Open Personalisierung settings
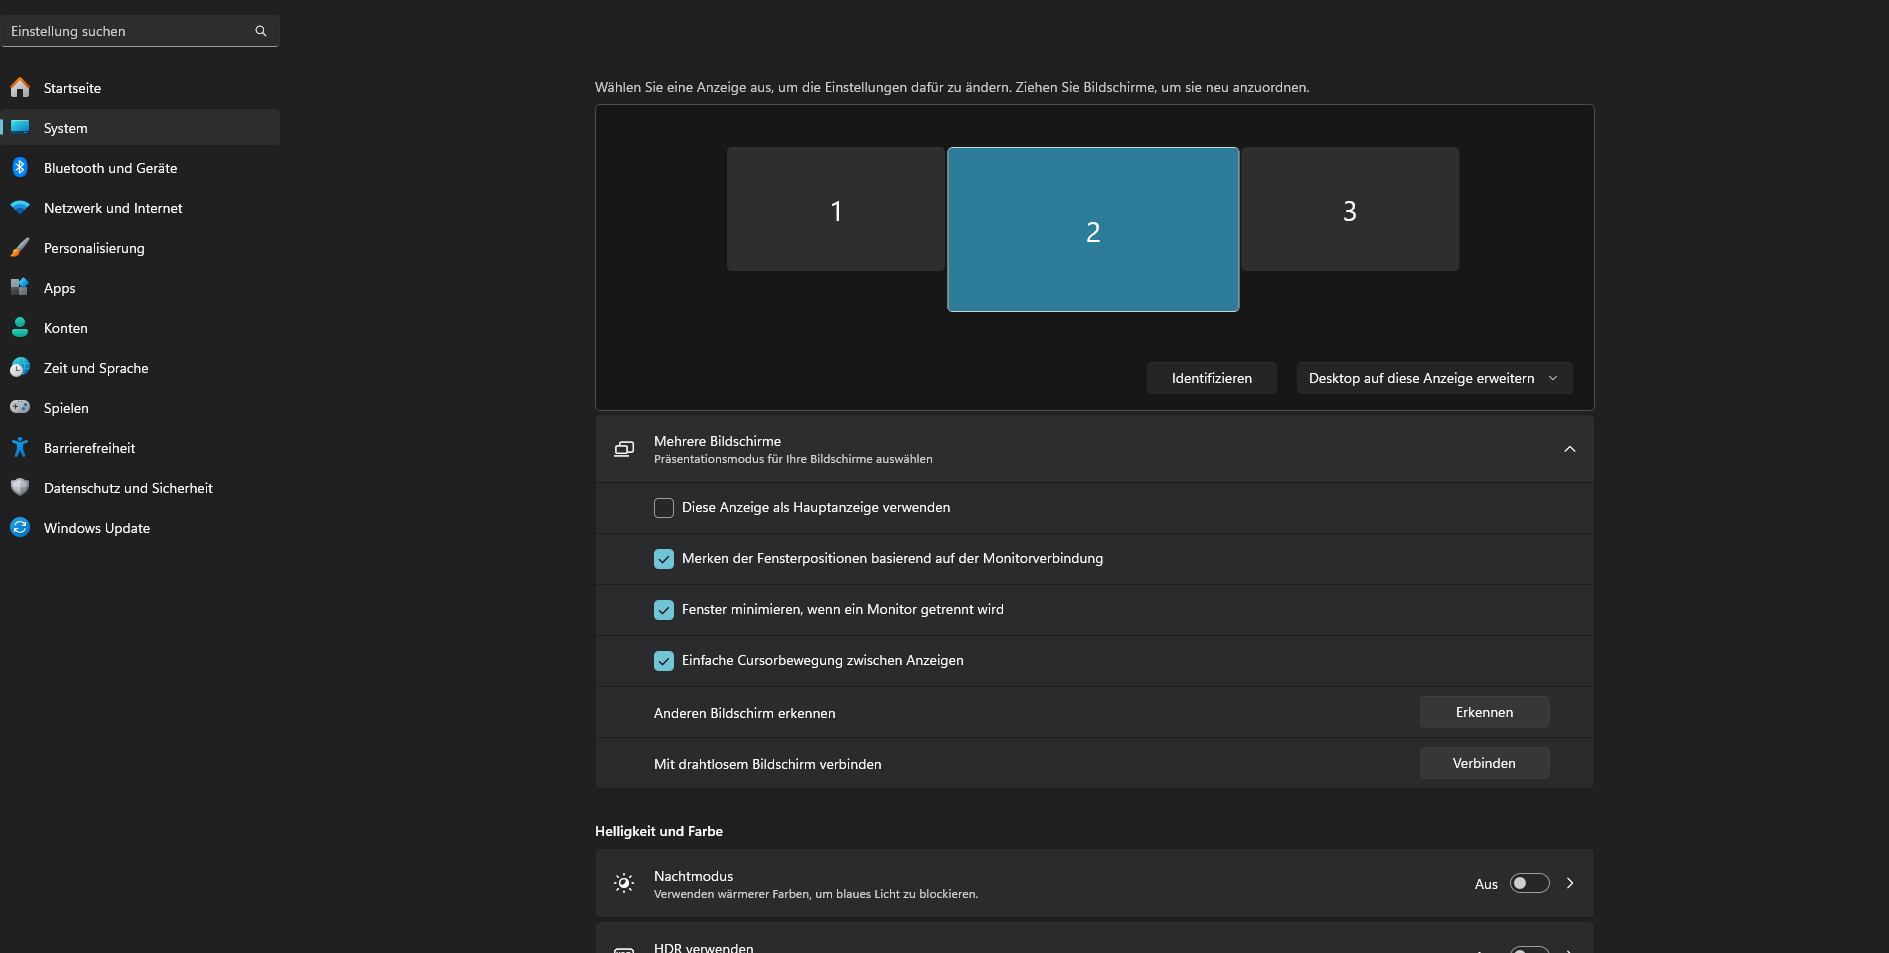The height and width of the screenshot is (953, 1889). (140, 247)
